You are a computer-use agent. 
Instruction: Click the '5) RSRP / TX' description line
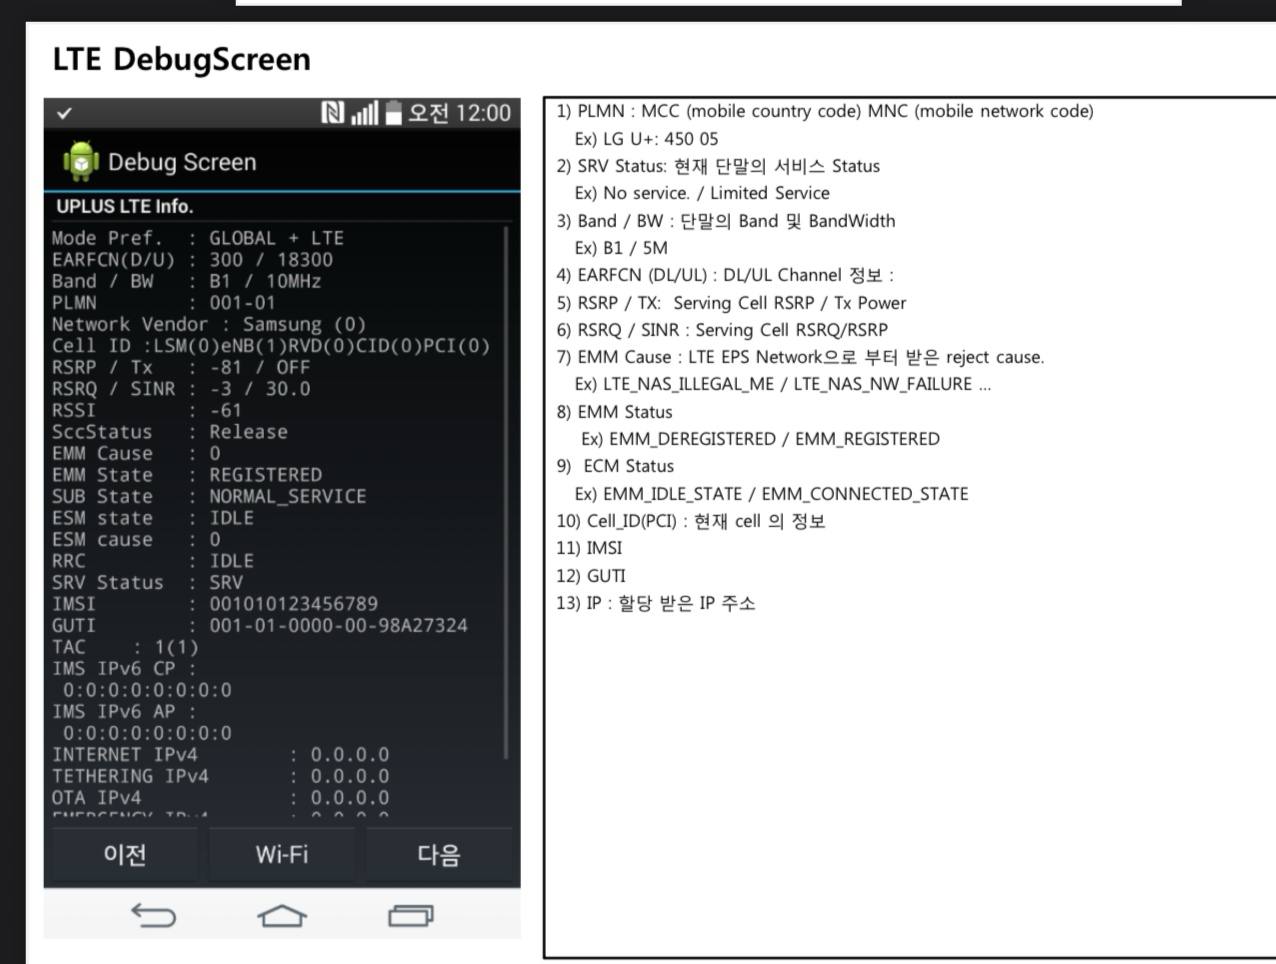tap(731, 302)
